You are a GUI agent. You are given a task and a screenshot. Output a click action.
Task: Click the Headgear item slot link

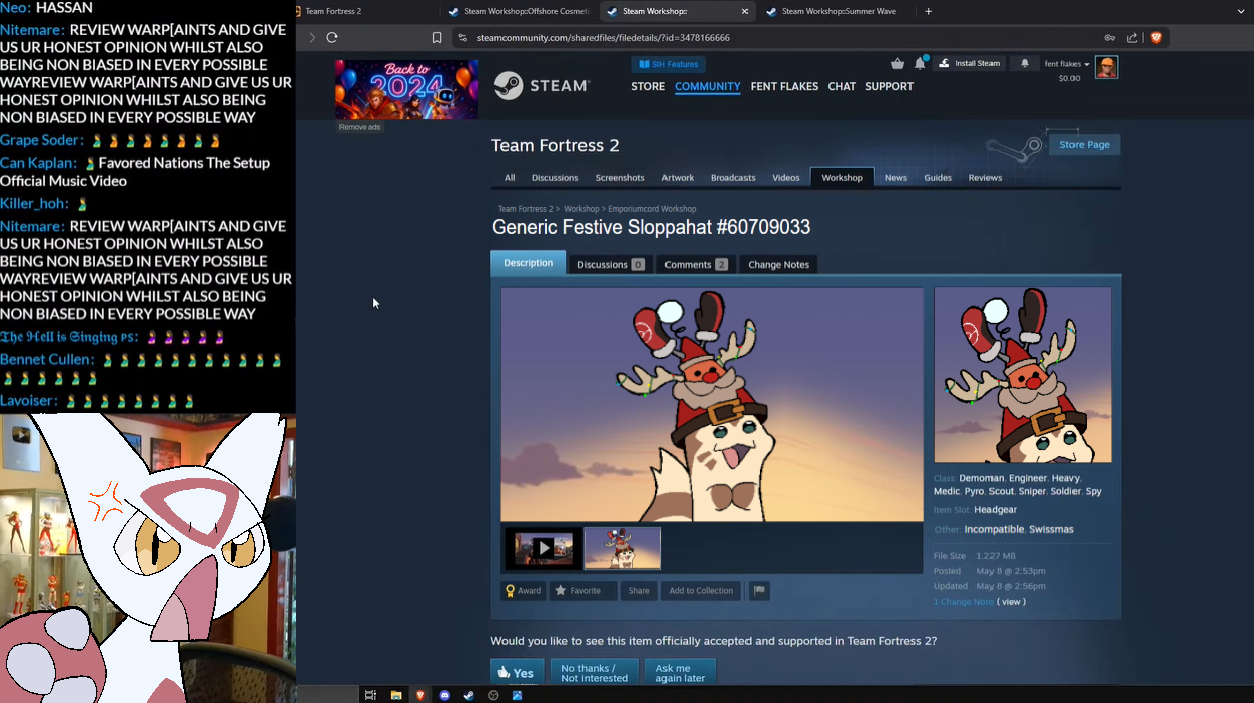995,510
